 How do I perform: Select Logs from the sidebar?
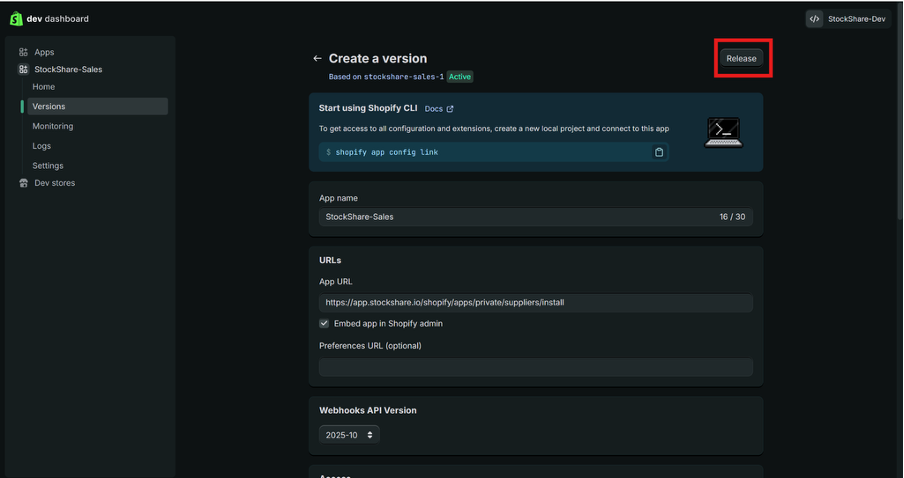(x=41, y=146)
